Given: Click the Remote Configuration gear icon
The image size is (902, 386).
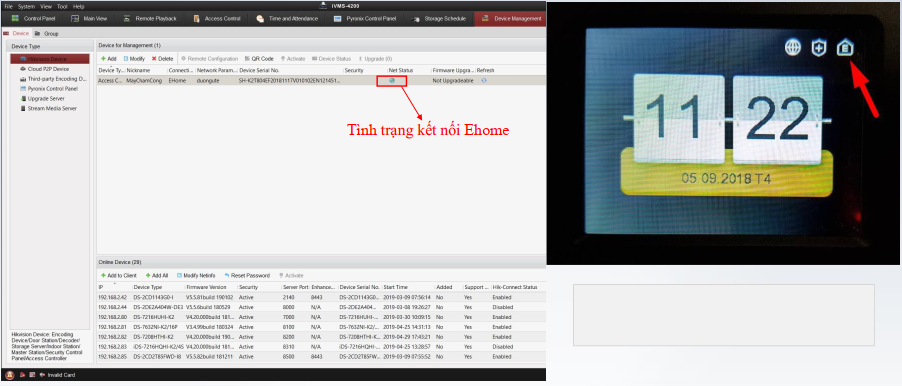Looking at the screenshot, I should (x=184, y=59).
